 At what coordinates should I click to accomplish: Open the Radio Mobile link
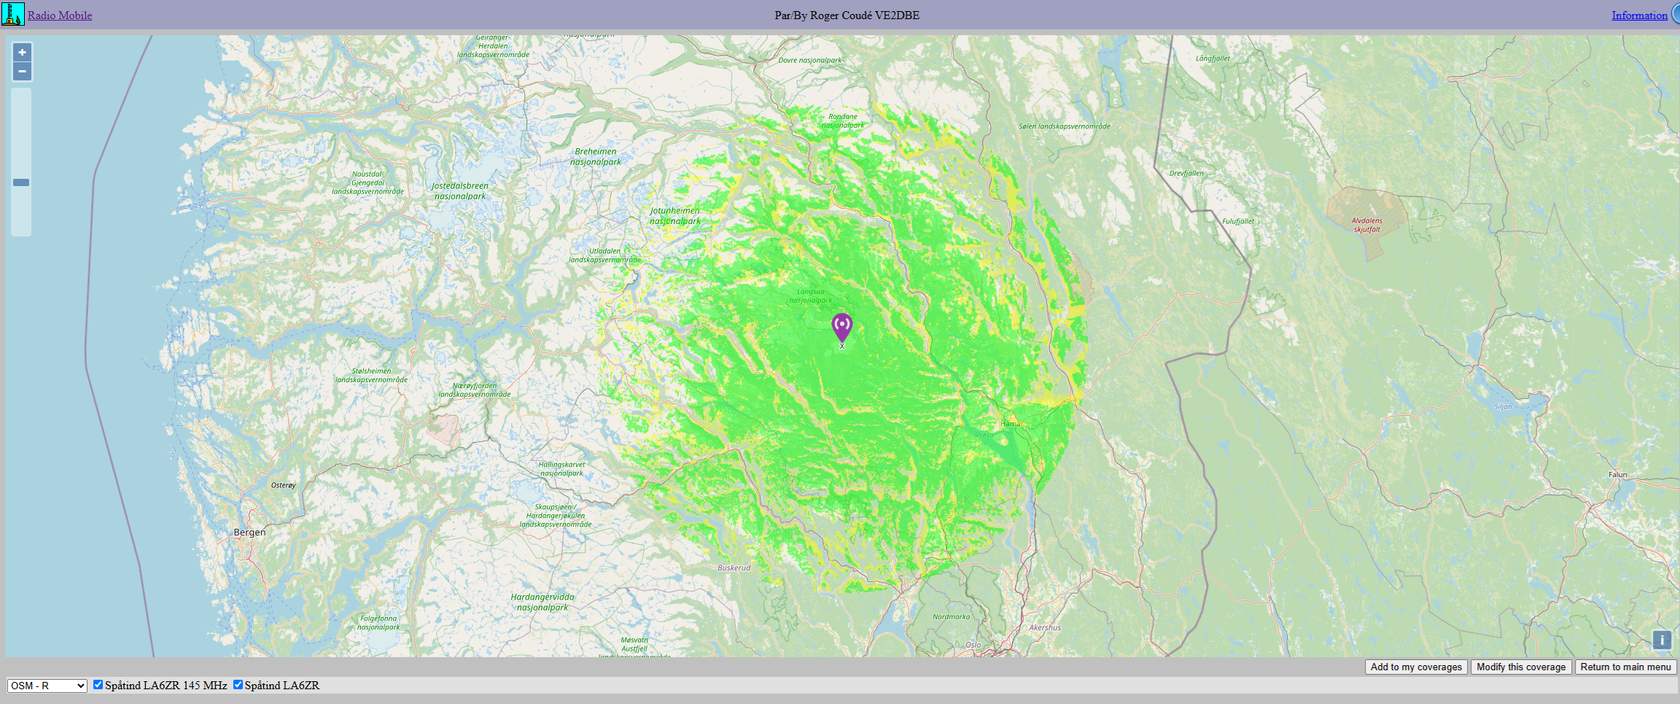coord(60,15)
